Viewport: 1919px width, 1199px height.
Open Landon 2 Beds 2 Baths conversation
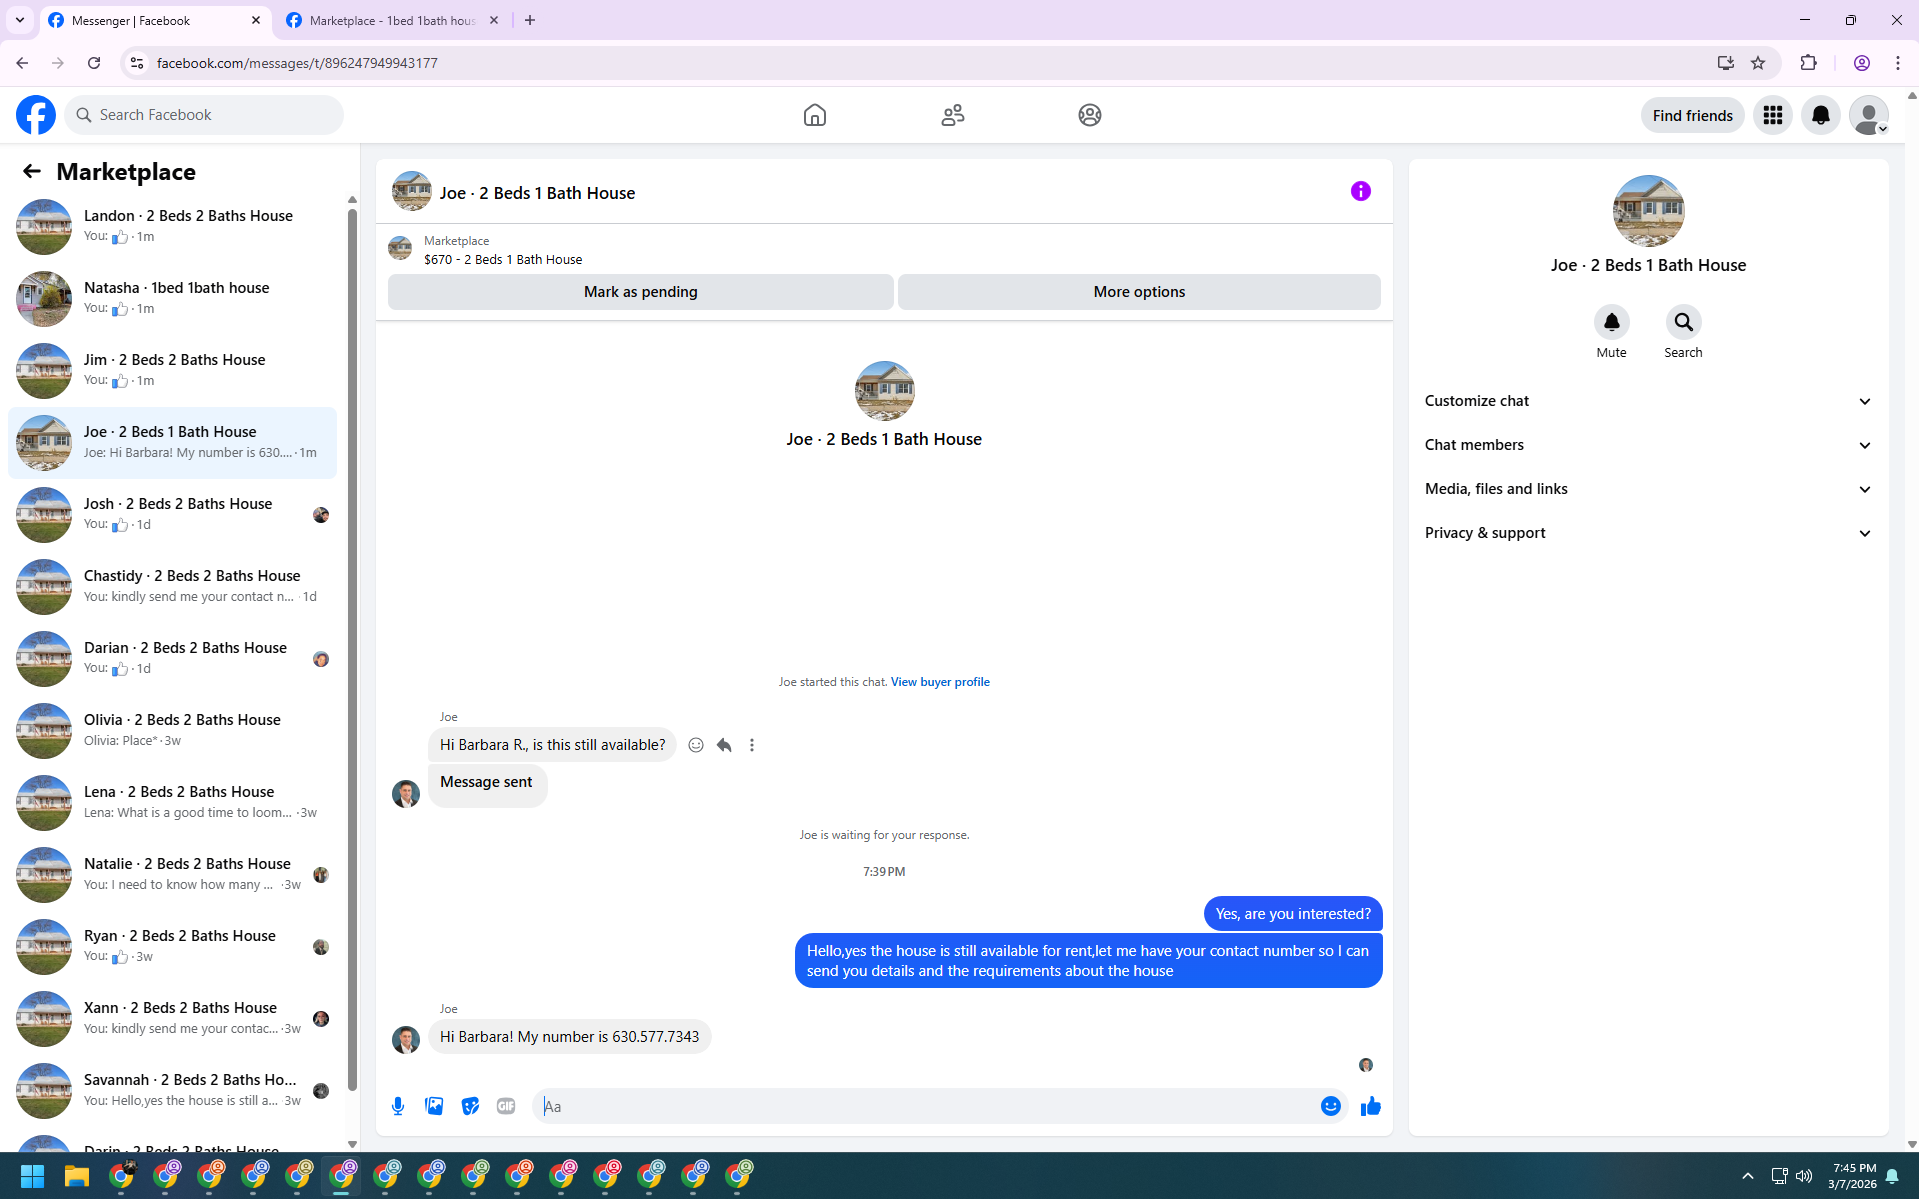pyautogui.click(x=173, y=227)
